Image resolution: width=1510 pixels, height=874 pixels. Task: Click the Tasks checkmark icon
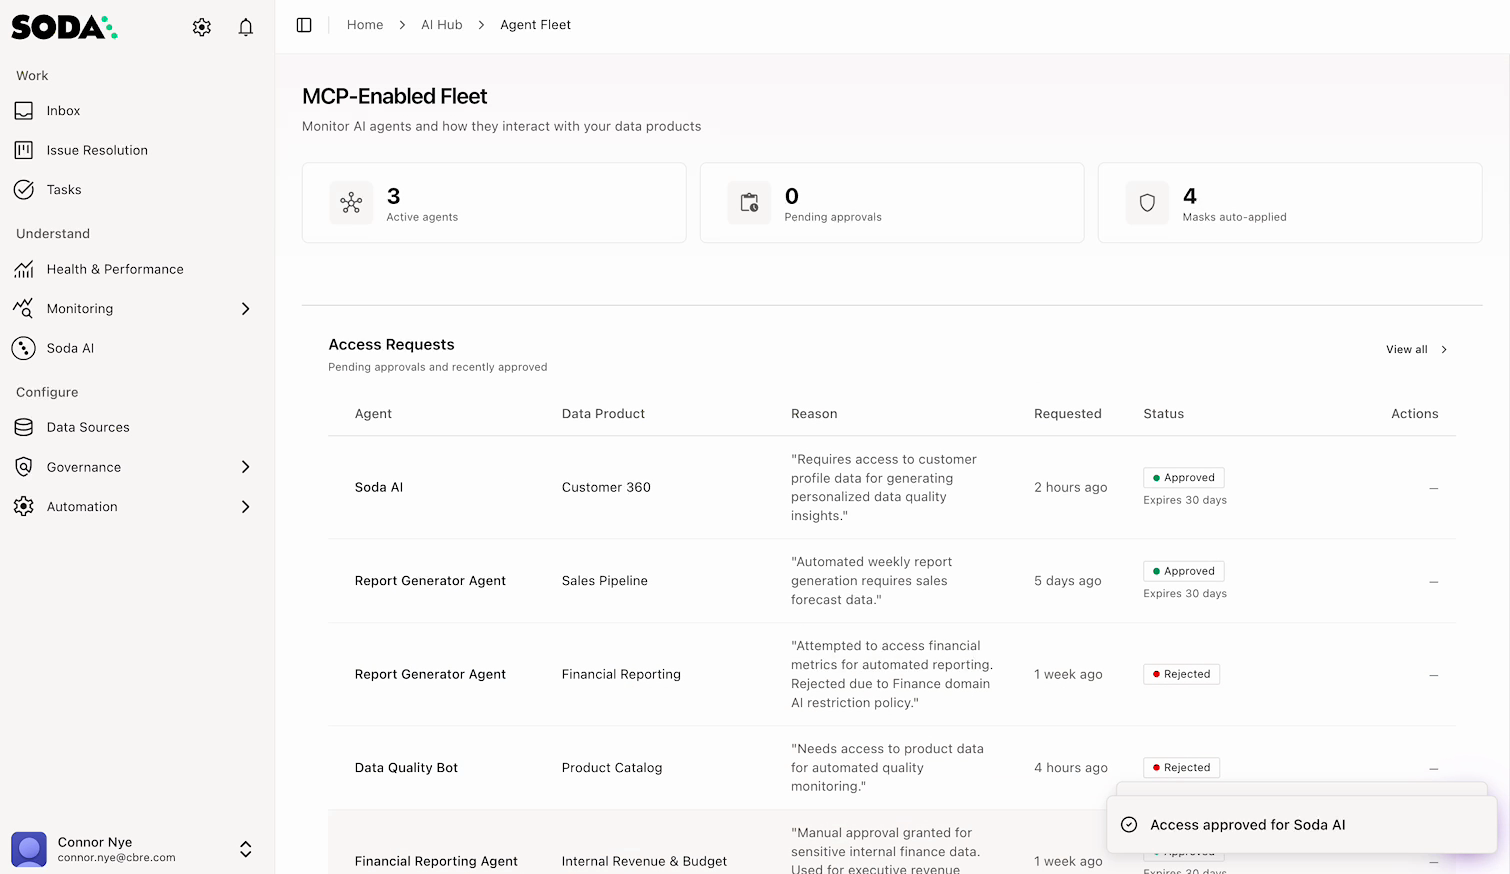(24, 189)
